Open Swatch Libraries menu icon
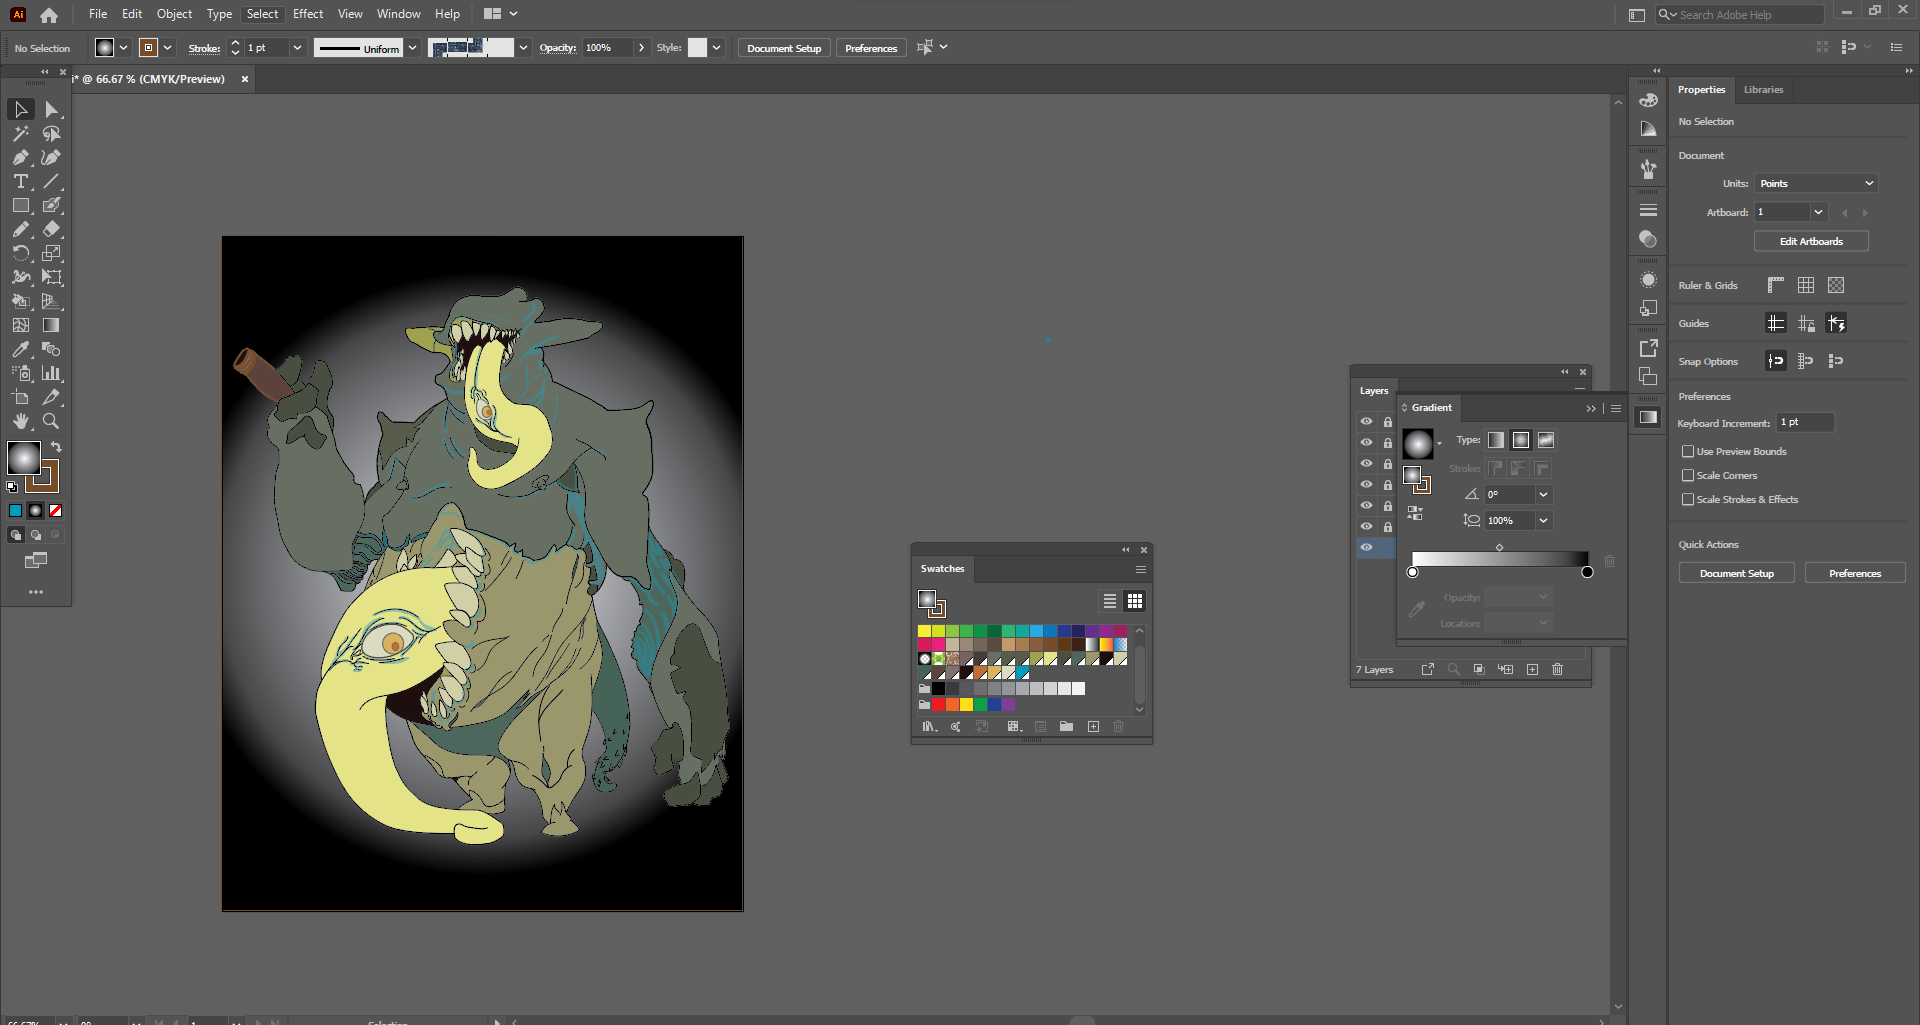This screenshot has width=1920, height=1025. (x=929, y=726)
